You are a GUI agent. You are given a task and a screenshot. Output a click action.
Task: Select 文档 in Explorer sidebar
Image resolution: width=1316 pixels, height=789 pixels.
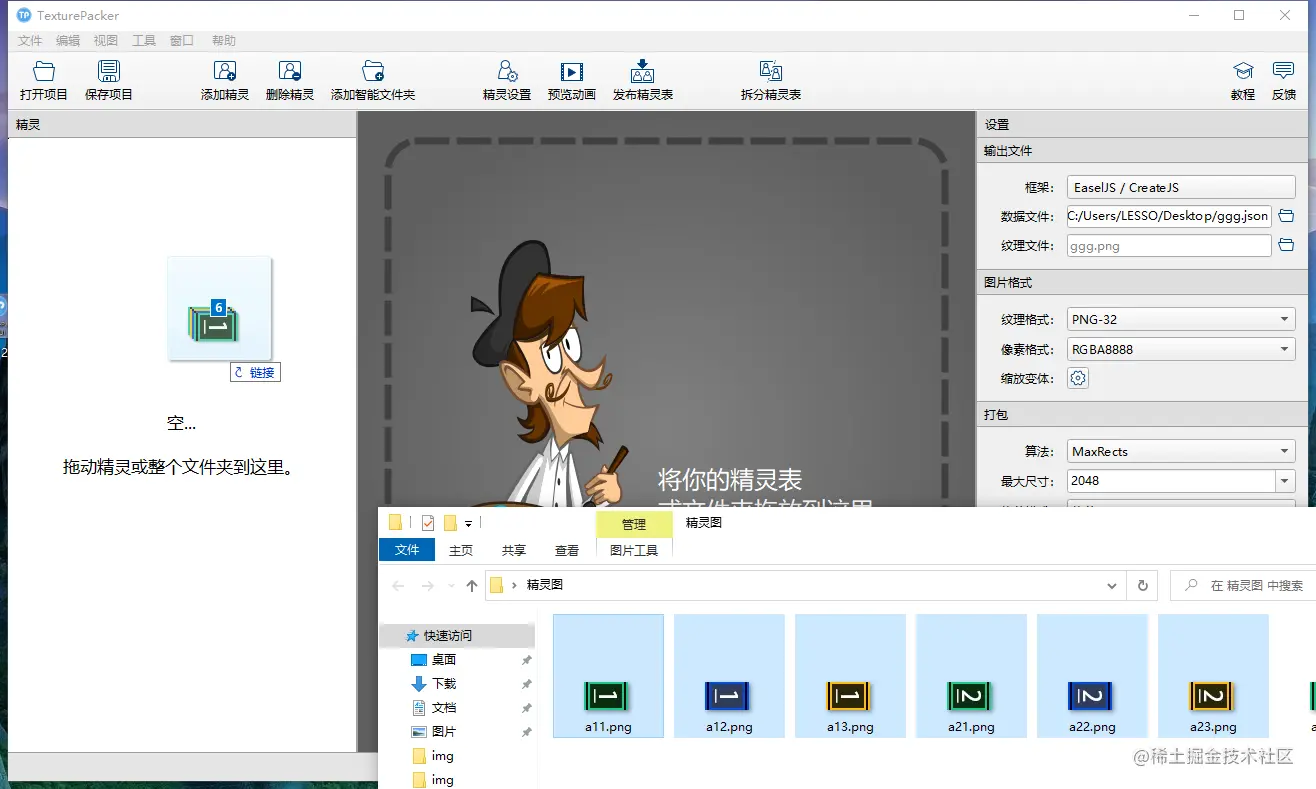click(x=444, y=708)
